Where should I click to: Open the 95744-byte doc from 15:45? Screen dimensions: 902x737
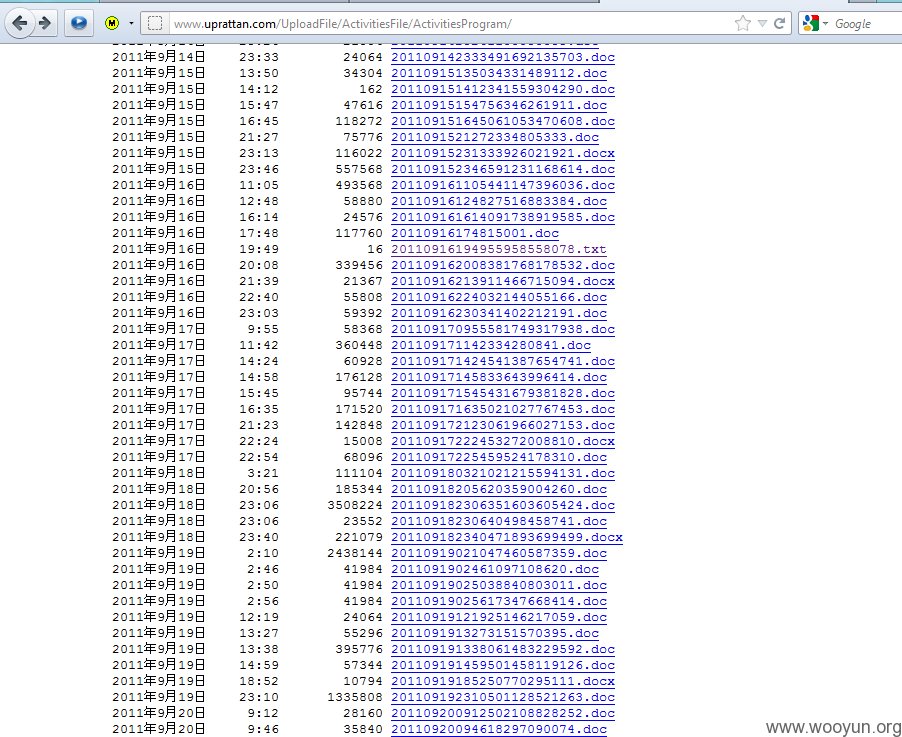coord(503,394)
